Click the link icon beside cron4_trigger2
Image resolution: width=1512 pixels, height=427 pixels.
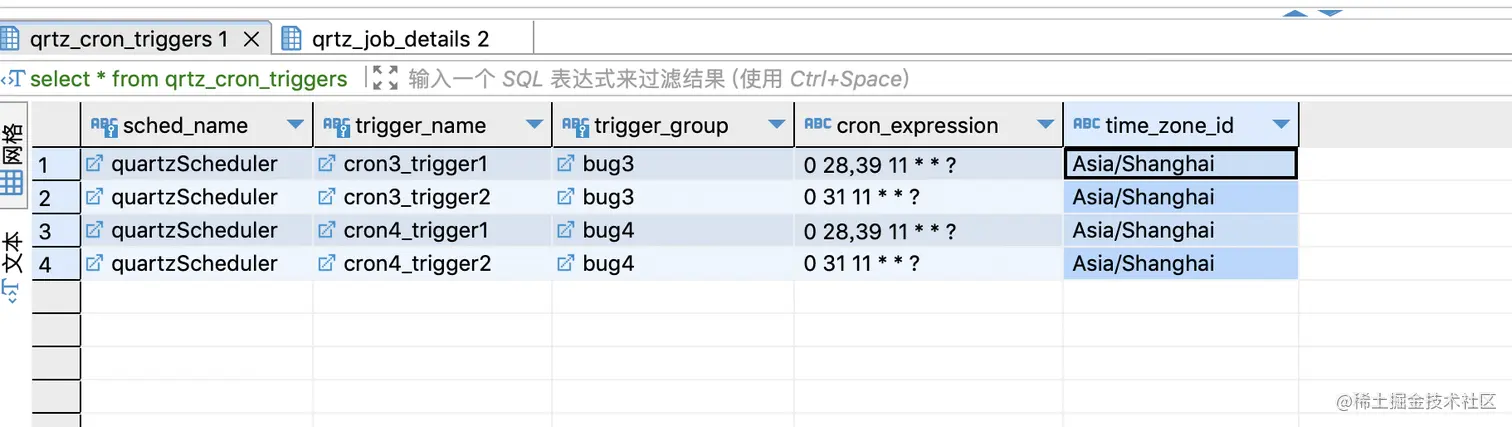(x=326, y=264)
